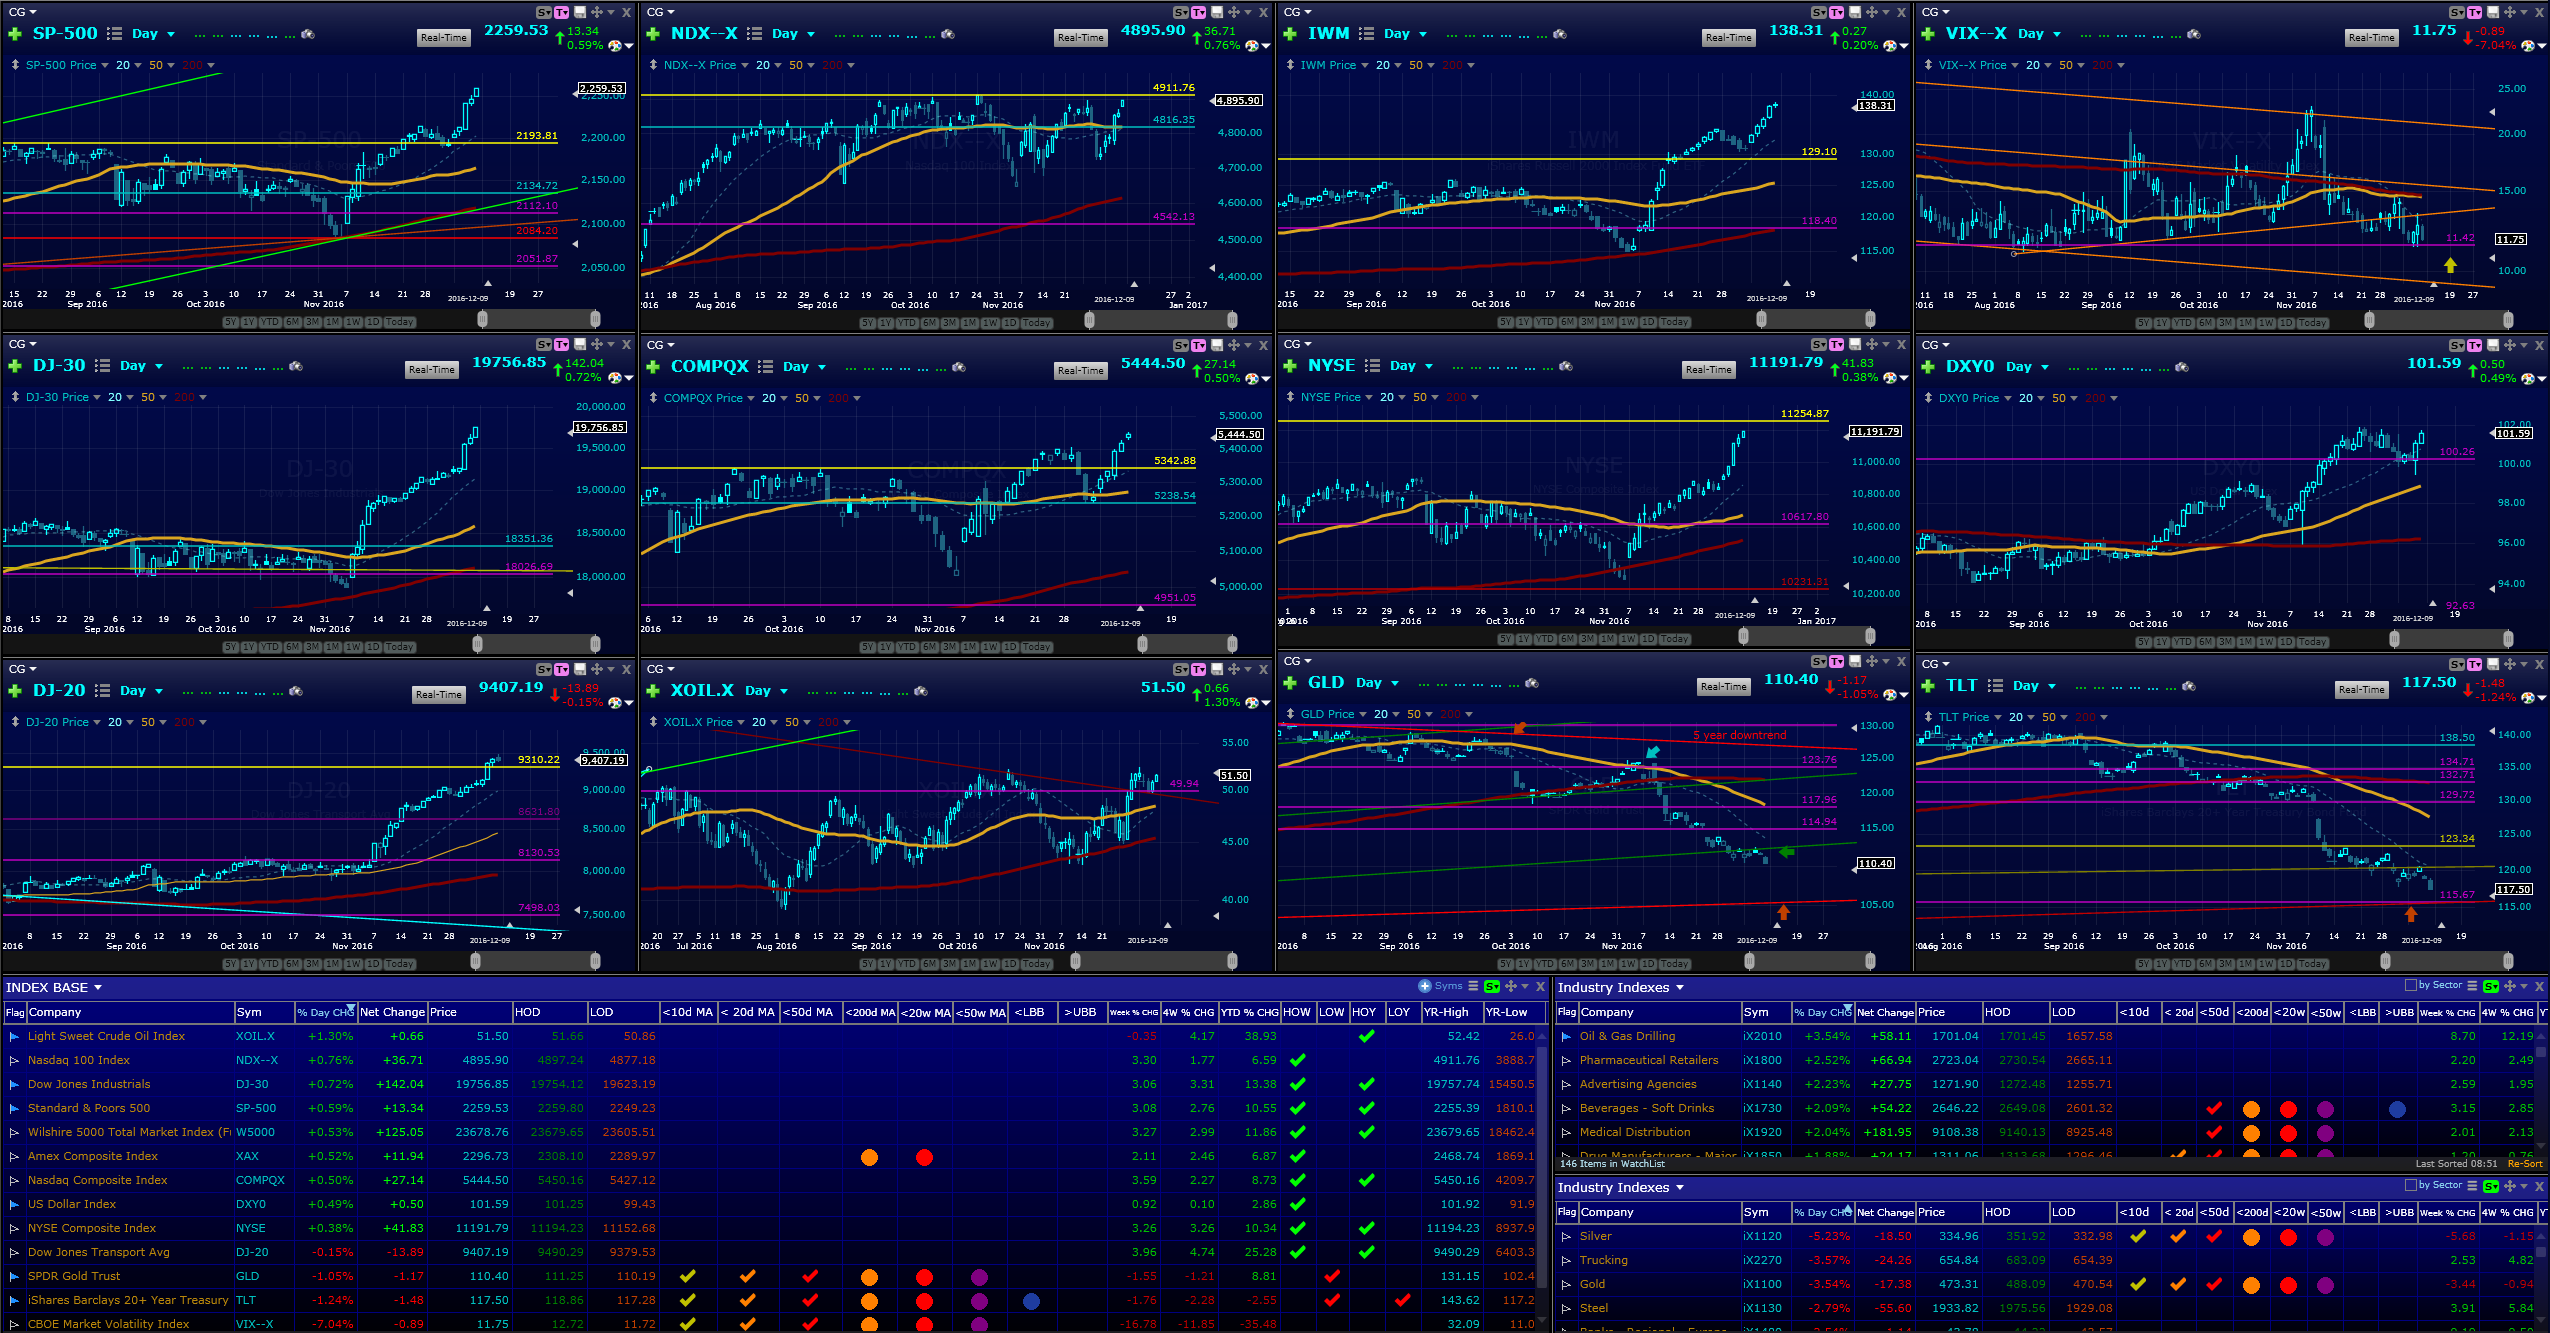Open the 20 moving average dropdown on IWM chart
Screen dimensions: 2550x1333
click(x=1390, y=65)
